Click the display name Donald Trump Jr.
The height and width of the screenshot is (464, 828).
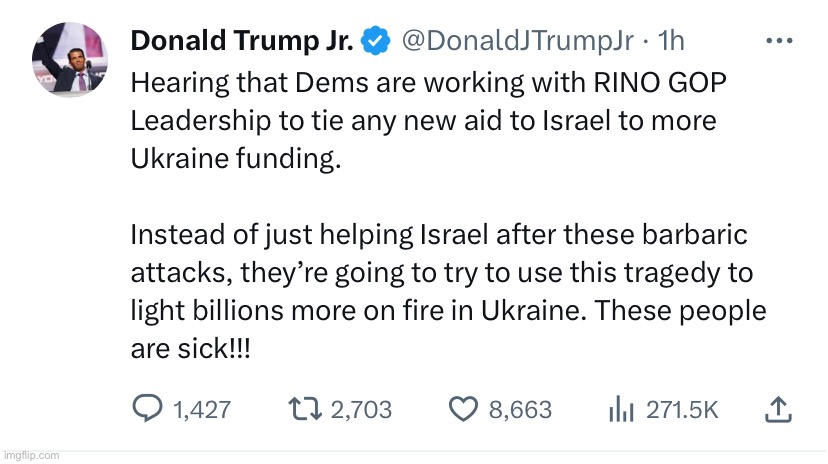coord(242,42)
